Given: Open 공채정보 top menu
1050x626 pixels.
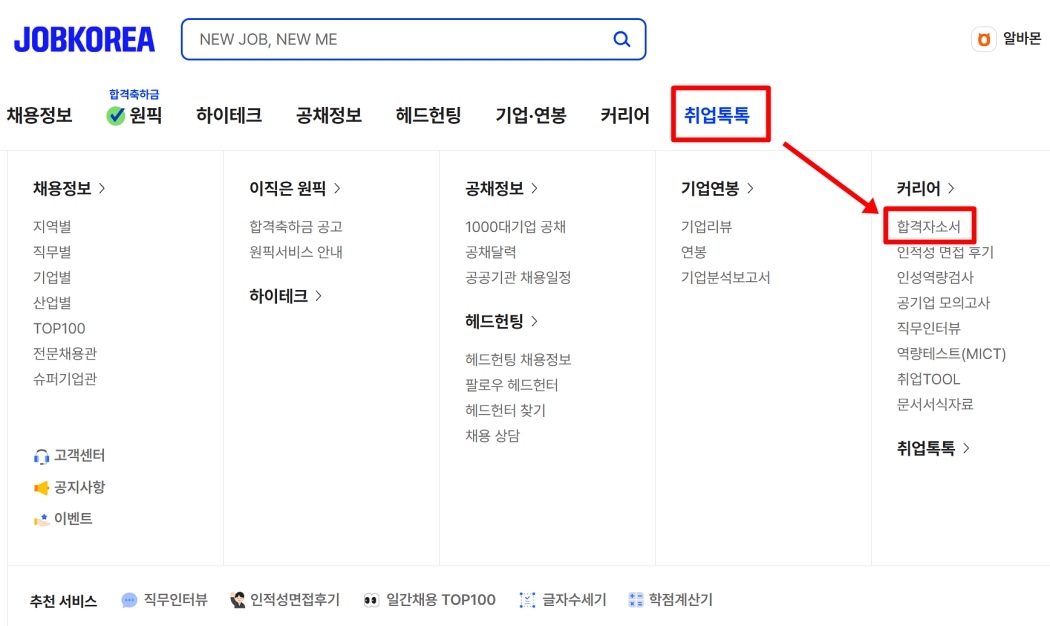Looking at the screenshot, I should pos(329,115).
